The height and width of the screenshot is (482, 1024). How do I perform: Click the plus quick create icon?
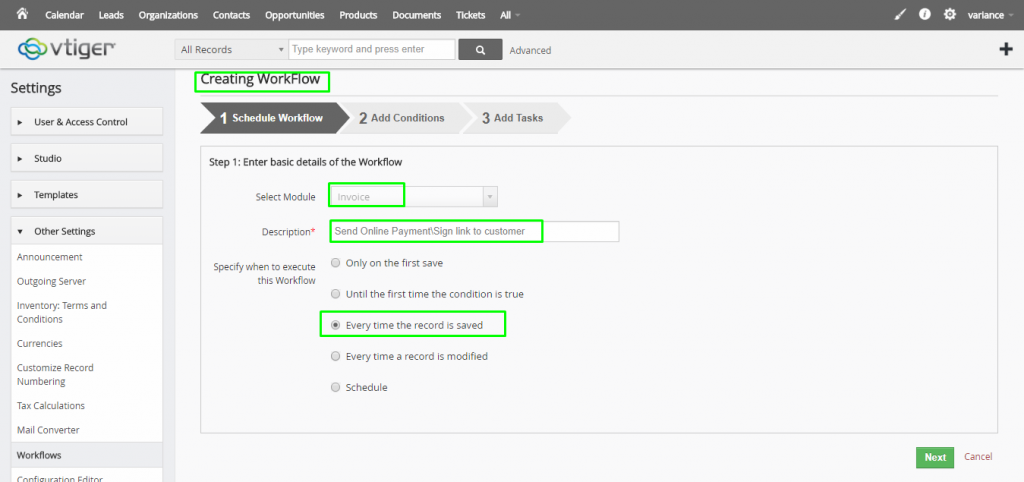point(1006,50)
